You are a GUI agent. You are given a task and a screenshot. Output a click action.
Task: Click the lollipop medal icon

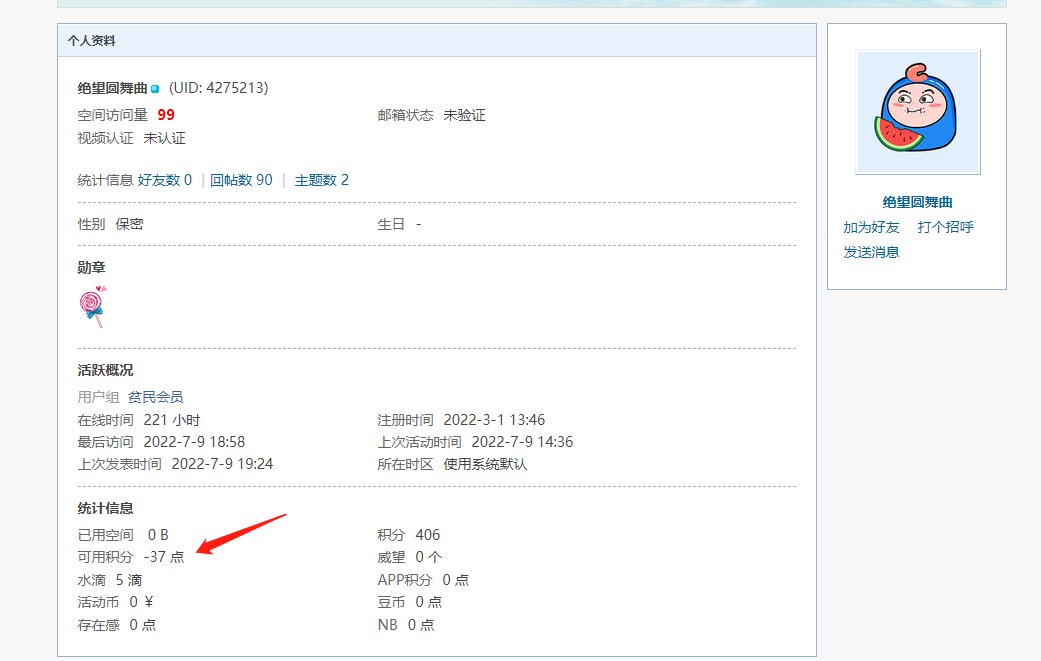[x=93, y=307]
